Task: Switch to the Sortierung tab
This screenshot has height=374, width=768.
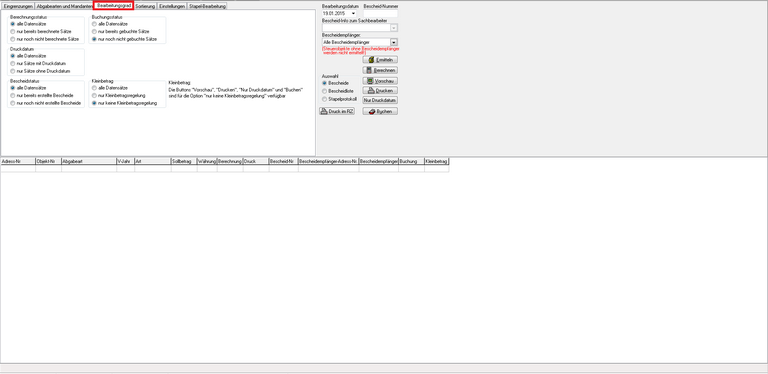Action: coord(145,6)
